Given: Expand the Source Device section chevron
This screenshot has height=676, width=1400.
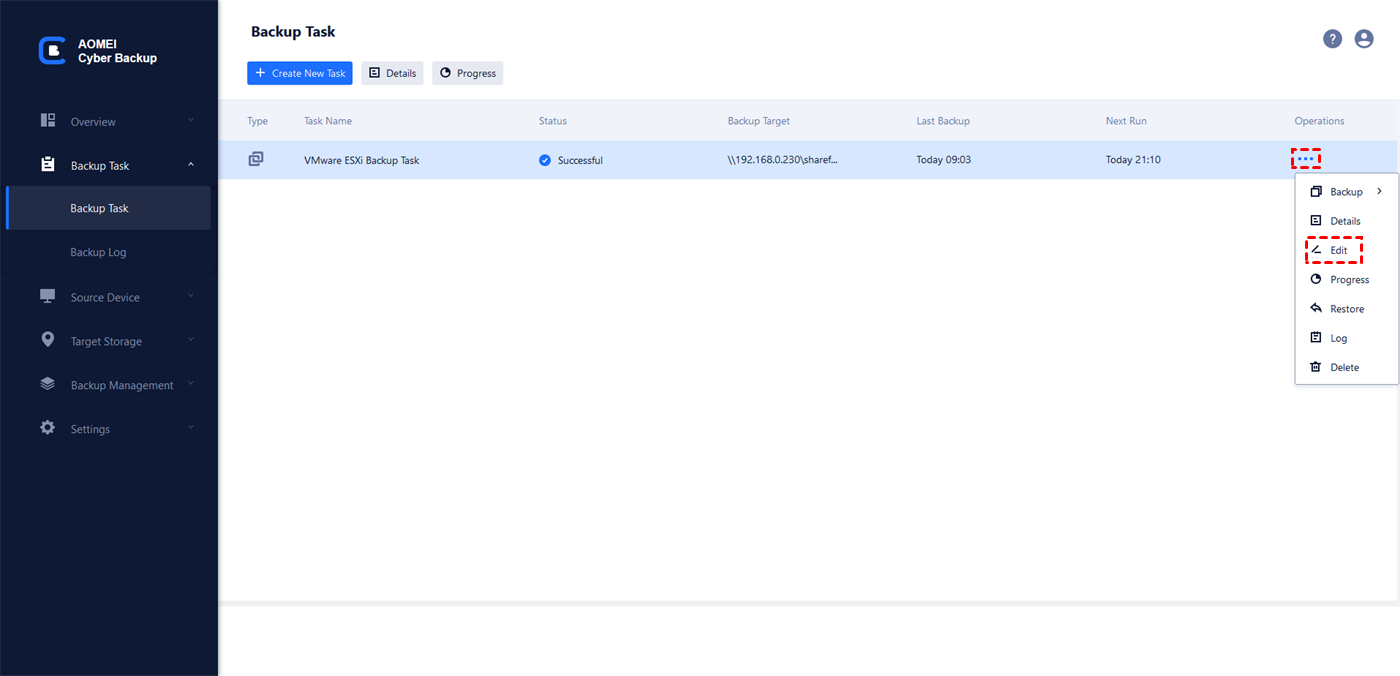Looking at the screenshot, I should pyautogui.click(x=190, y=297).
